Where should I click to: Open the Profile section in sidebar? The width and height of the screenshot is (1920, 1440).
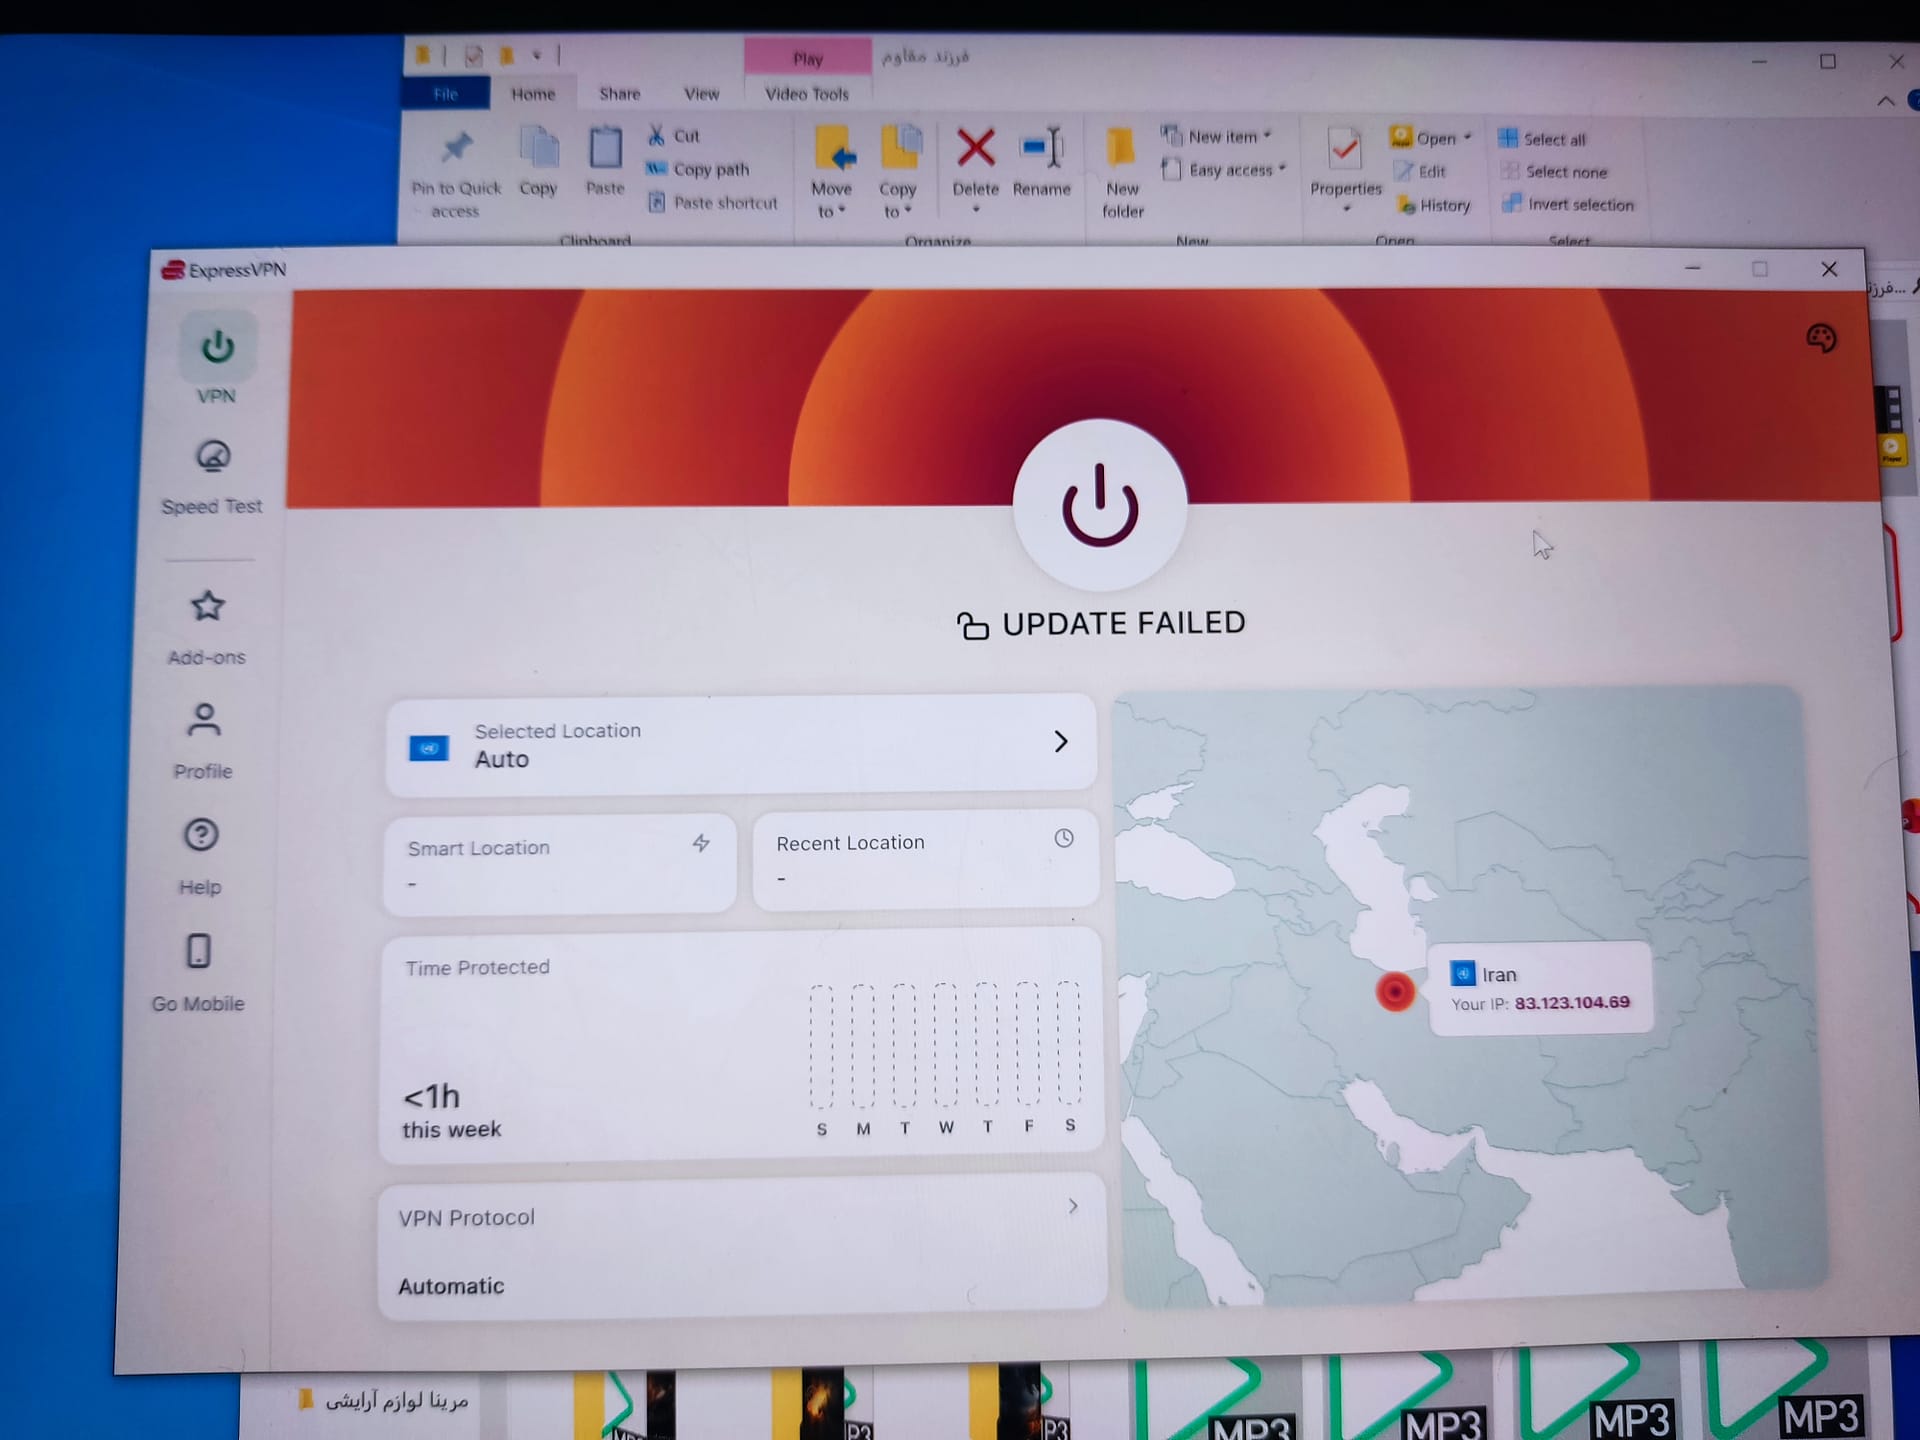pyautogui.click(x=204, y=741)
